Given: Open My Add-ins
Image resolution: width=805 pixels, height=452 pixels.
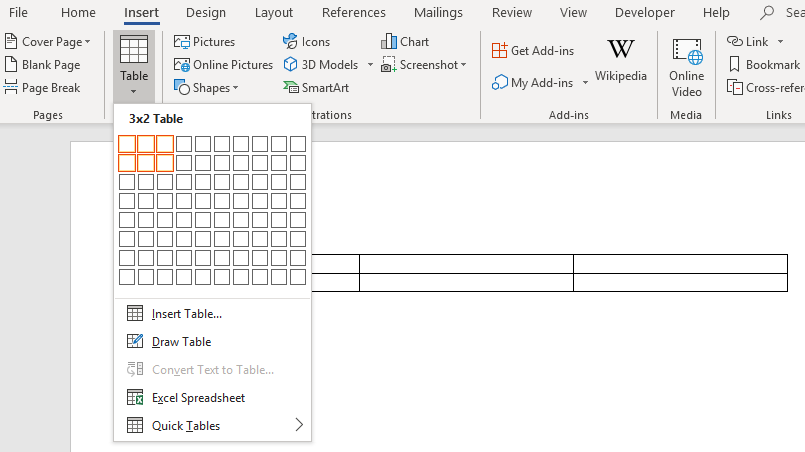Looking at the screenshot, I should [532, 82].
